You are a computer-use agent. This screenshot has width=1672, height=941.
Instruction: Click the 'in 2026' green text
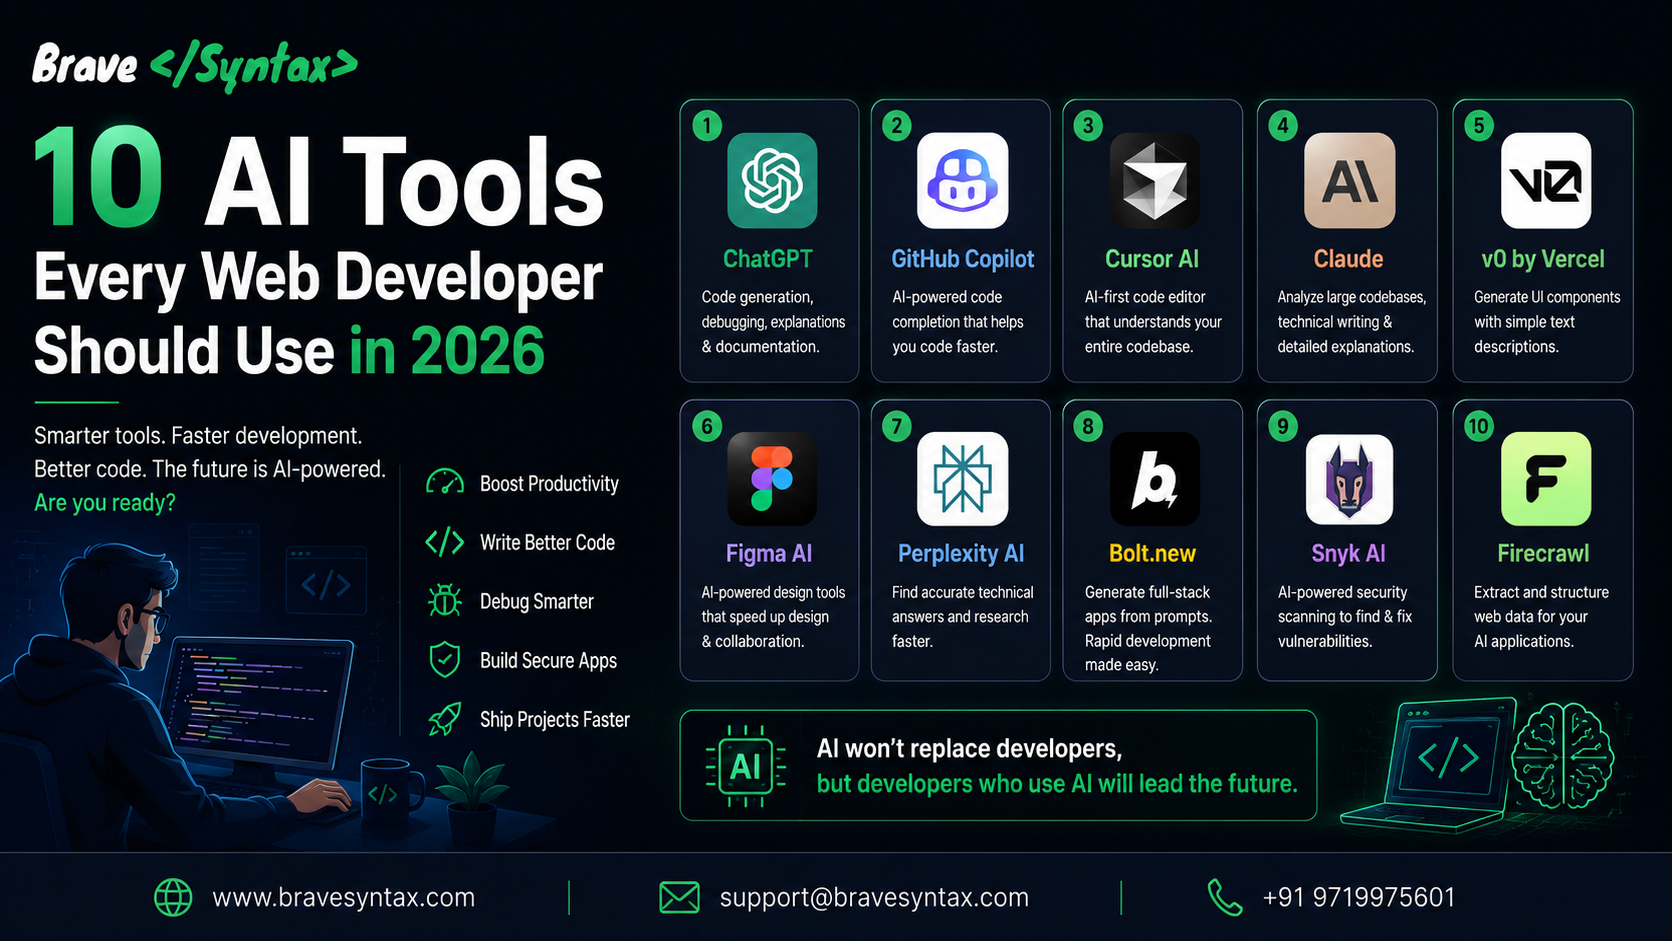click(447, 350)
